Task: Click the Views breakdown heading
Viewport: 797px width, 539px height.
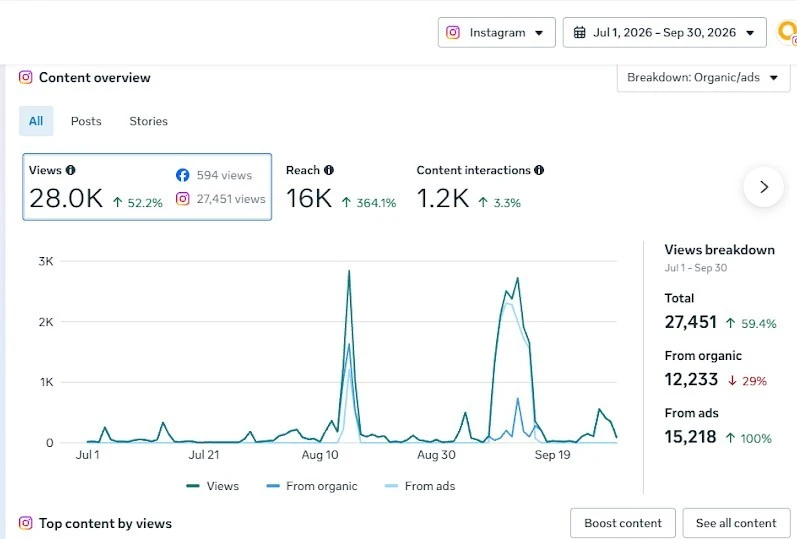Action: [719, 250]
